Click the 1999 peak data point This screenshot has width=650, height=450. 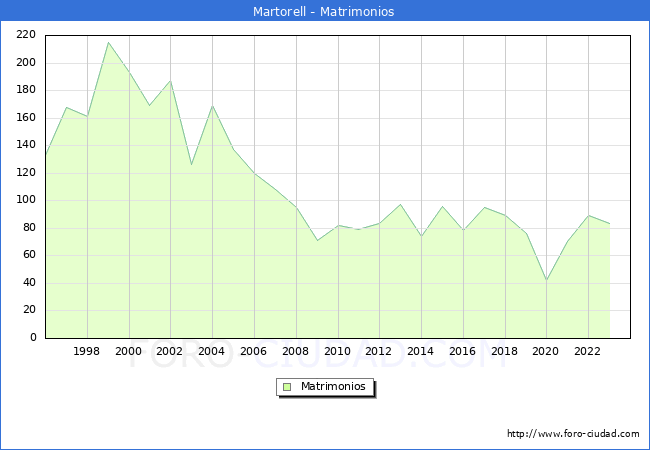point(108,42)
